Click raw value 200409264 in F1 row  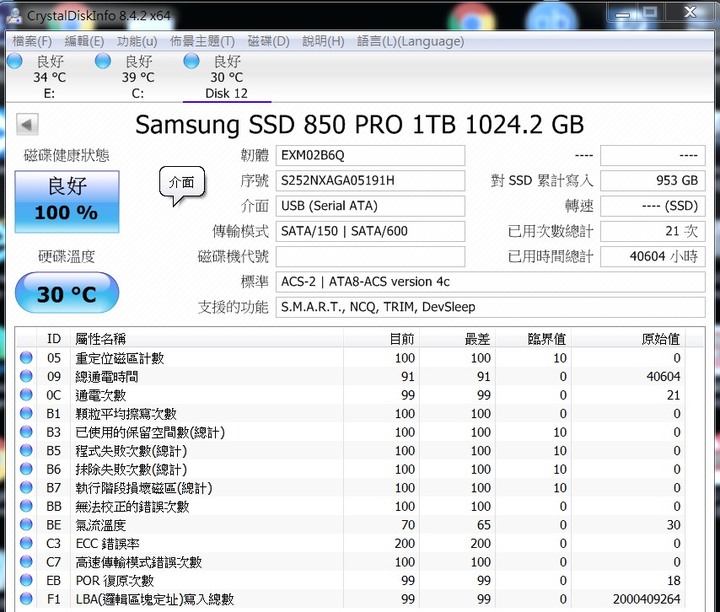click(647, 599)
